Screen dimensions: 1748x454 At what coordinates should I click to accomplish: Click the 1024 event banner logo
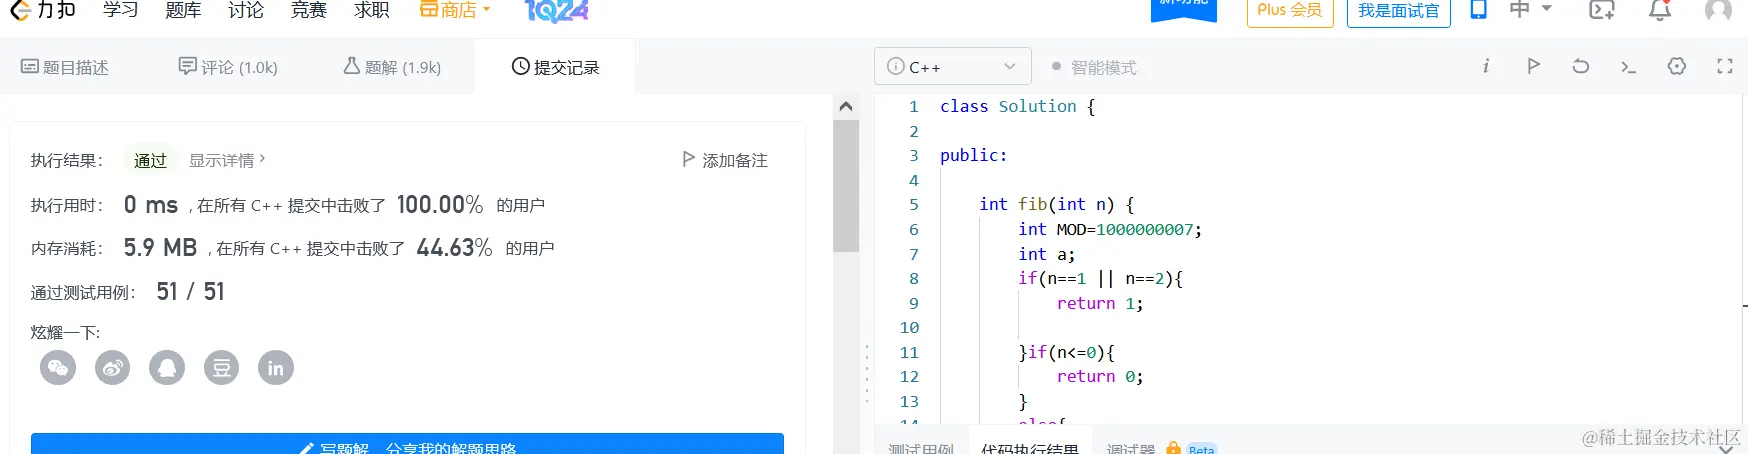557,11
